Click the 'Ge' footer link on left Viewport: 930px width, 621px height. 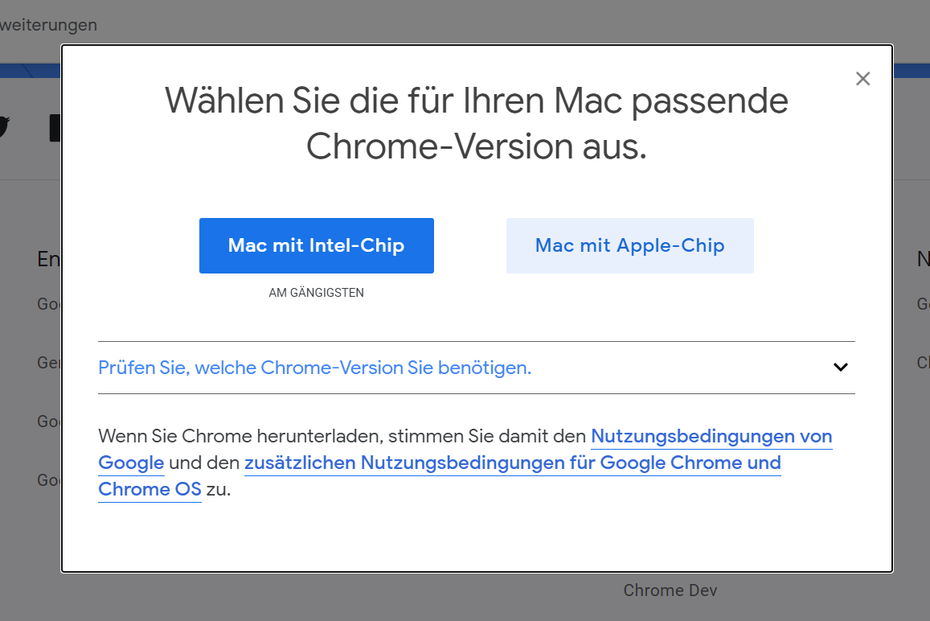coord(49,362)
